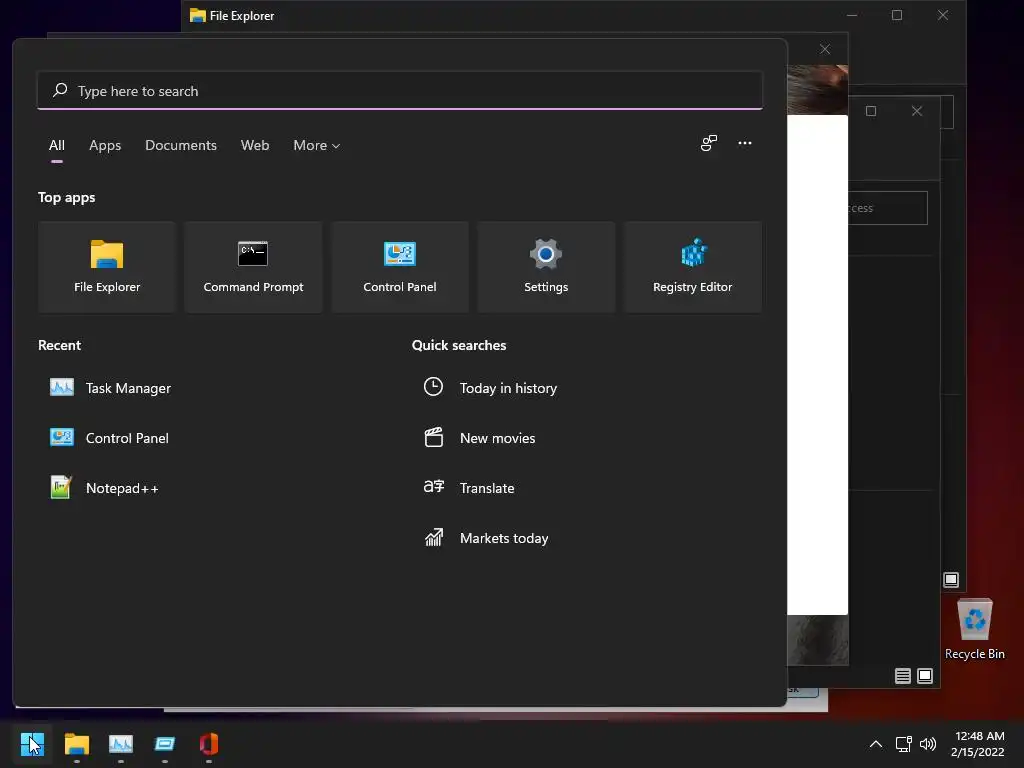Viewport: 1024px width, 768px height.
Task: Open File Explorer from the taskbar
Action: (x=76, y=744)
